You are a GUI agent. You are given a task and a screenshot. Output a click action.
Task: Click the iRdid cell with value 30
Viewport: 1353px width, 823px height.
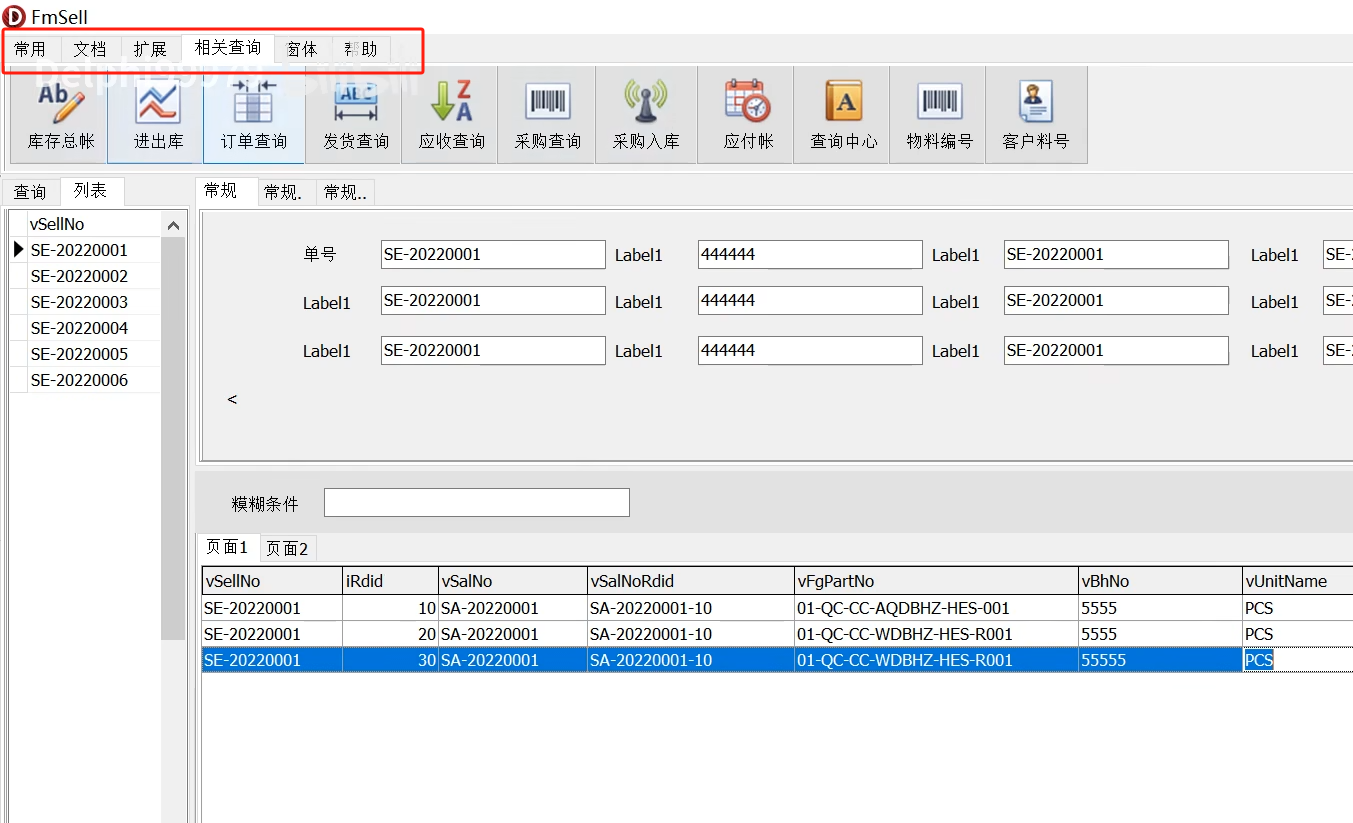point(390,660)
